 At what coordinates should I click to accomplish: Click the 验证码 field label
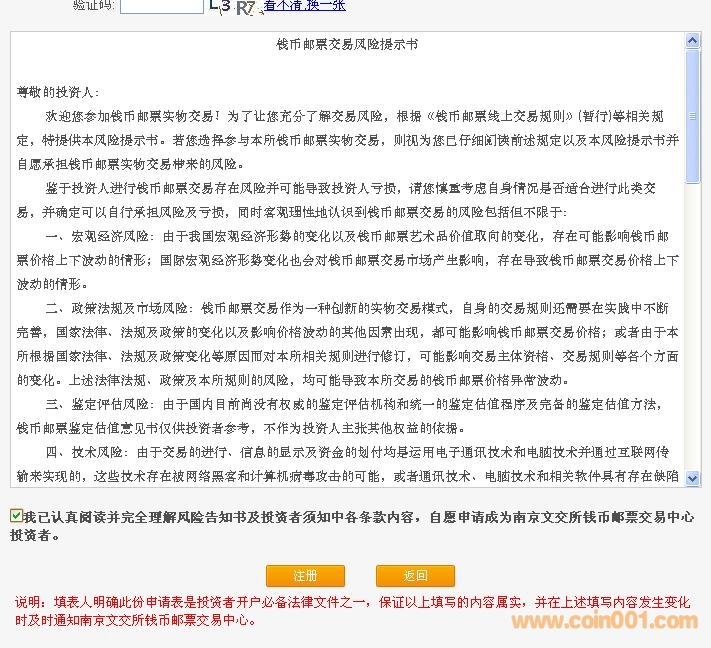pos(94,6)
